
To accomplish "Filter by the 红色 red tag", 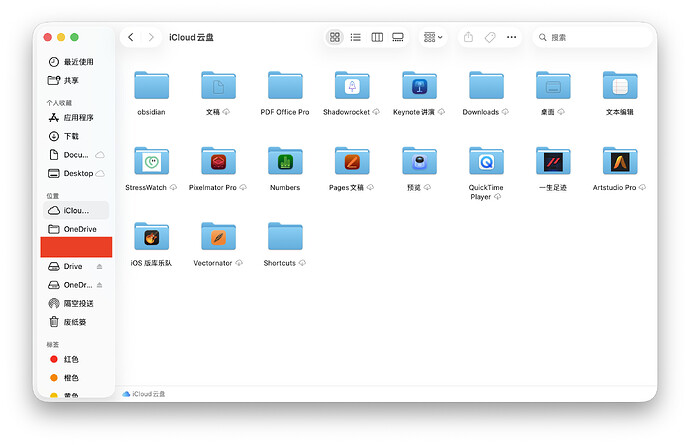I will click(x=76, y=360).
